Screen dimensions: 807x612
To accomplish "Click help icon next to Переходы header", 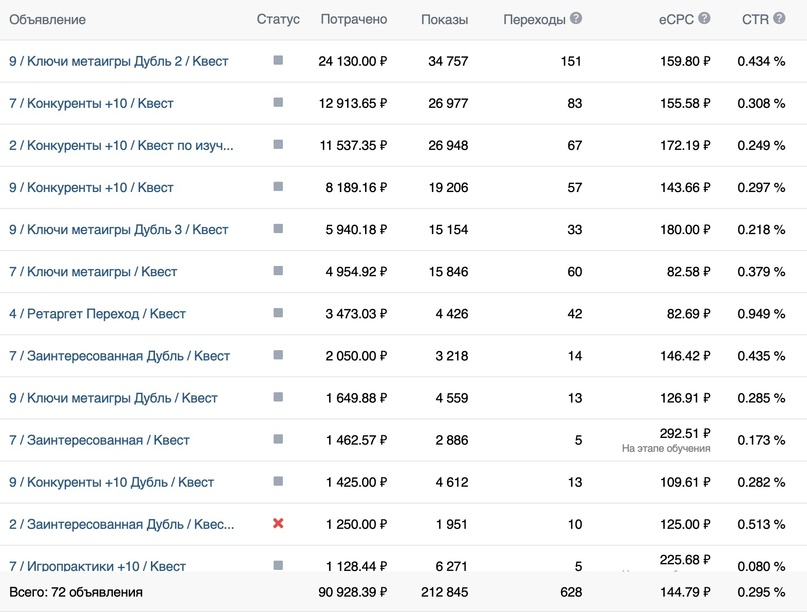I will tap(576, 19).
